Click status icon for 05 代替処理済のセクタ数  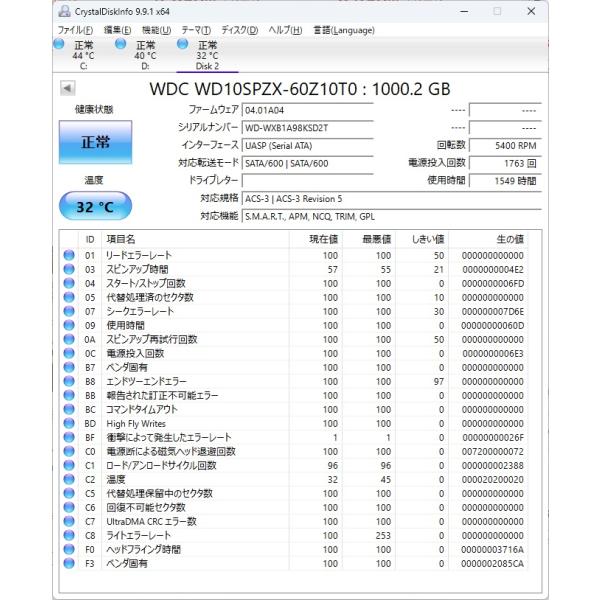coord(69,297)
